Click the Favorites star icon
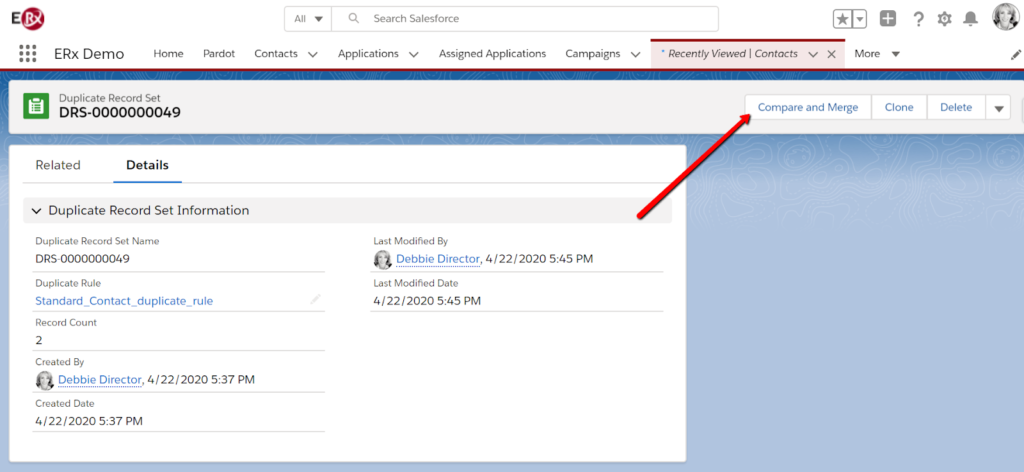Image resolution: width=1024 pixels, height=472 pixels. click(x=844, y=19)
